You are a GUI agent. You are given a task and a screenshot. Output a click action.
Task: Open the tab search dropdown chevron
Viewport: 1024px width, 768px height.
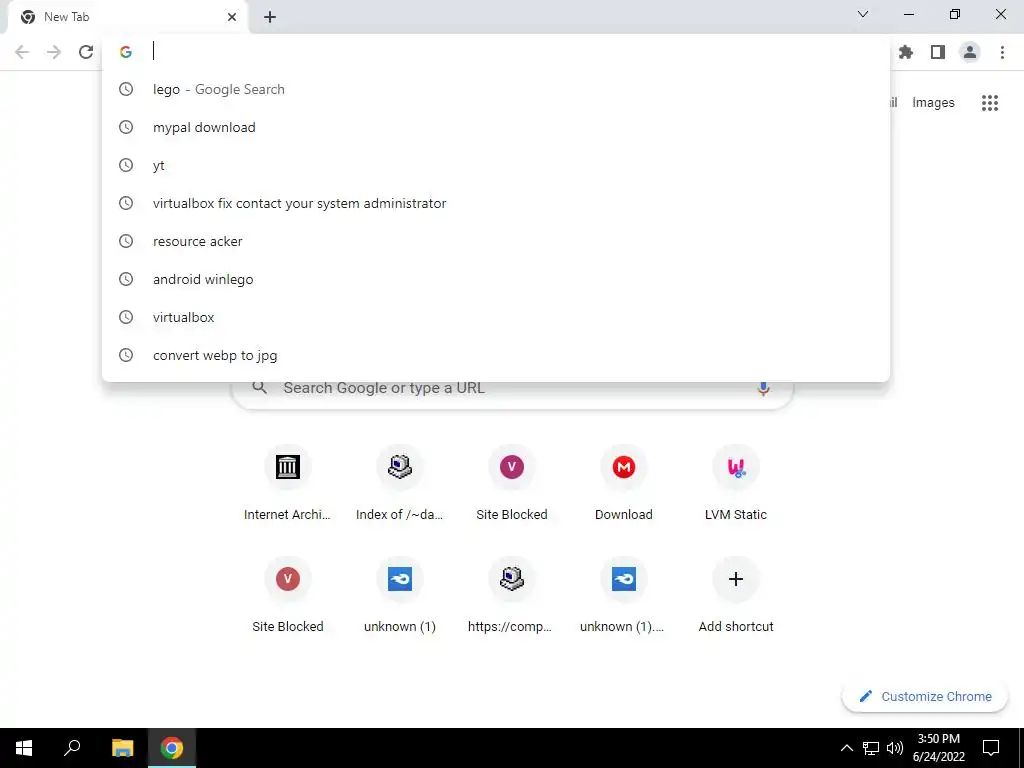863,14
